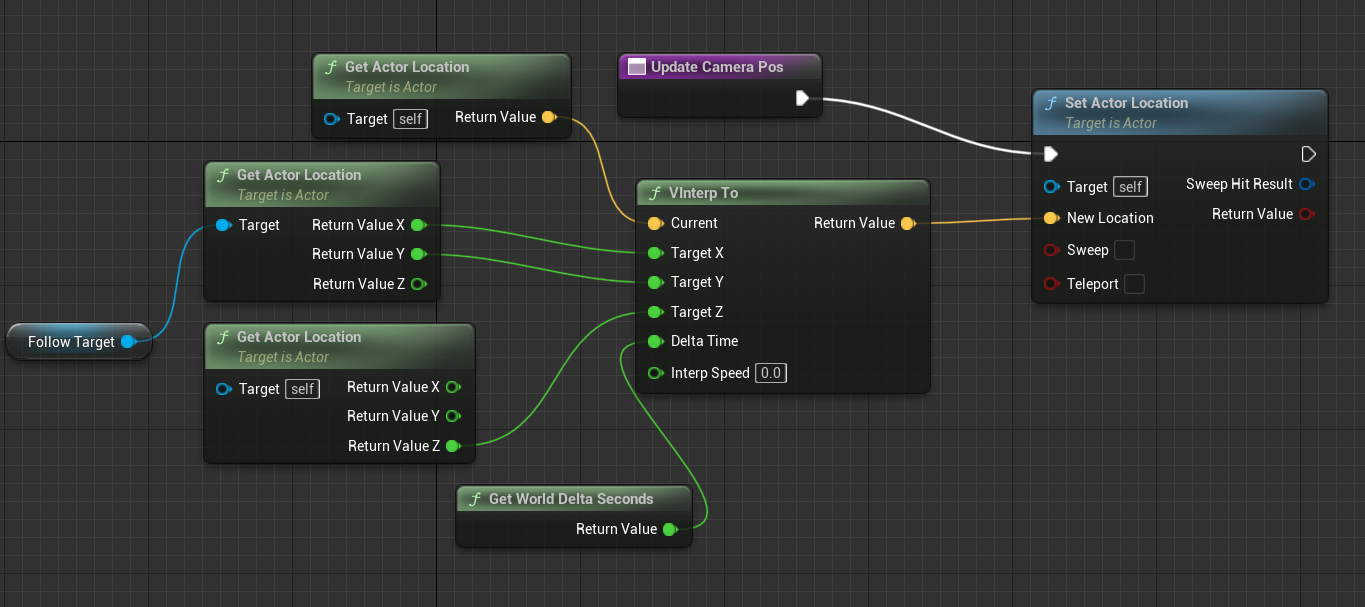Click the New Location input pin
This screenshot has width=1365, height=607.
(1051, 218)
